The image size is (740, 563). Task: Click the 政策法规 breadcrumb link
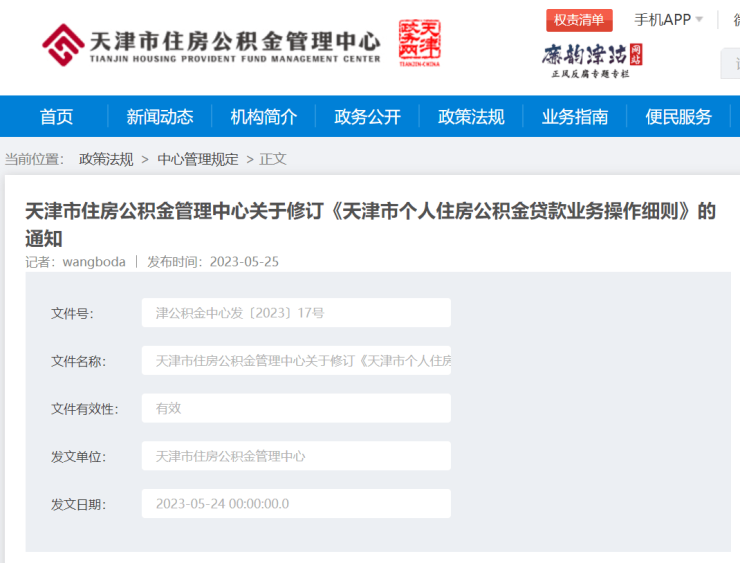pyautogui.click(x=106, y=159)
